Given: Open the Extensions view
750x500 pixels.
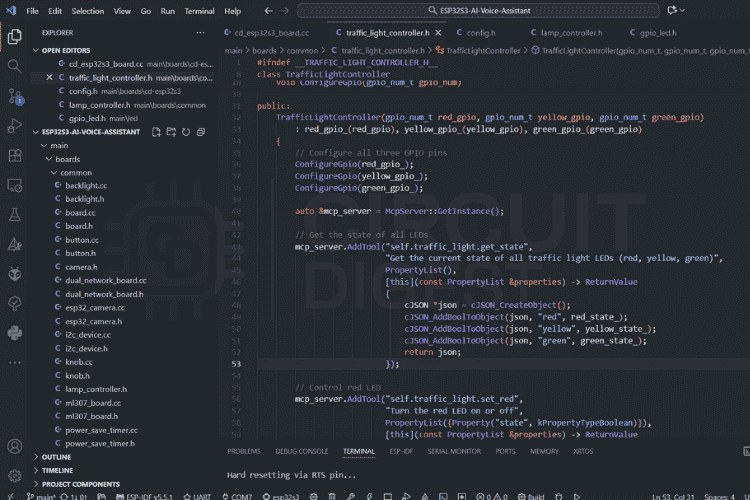Looking at the screenshot, I should pos(14,156).
